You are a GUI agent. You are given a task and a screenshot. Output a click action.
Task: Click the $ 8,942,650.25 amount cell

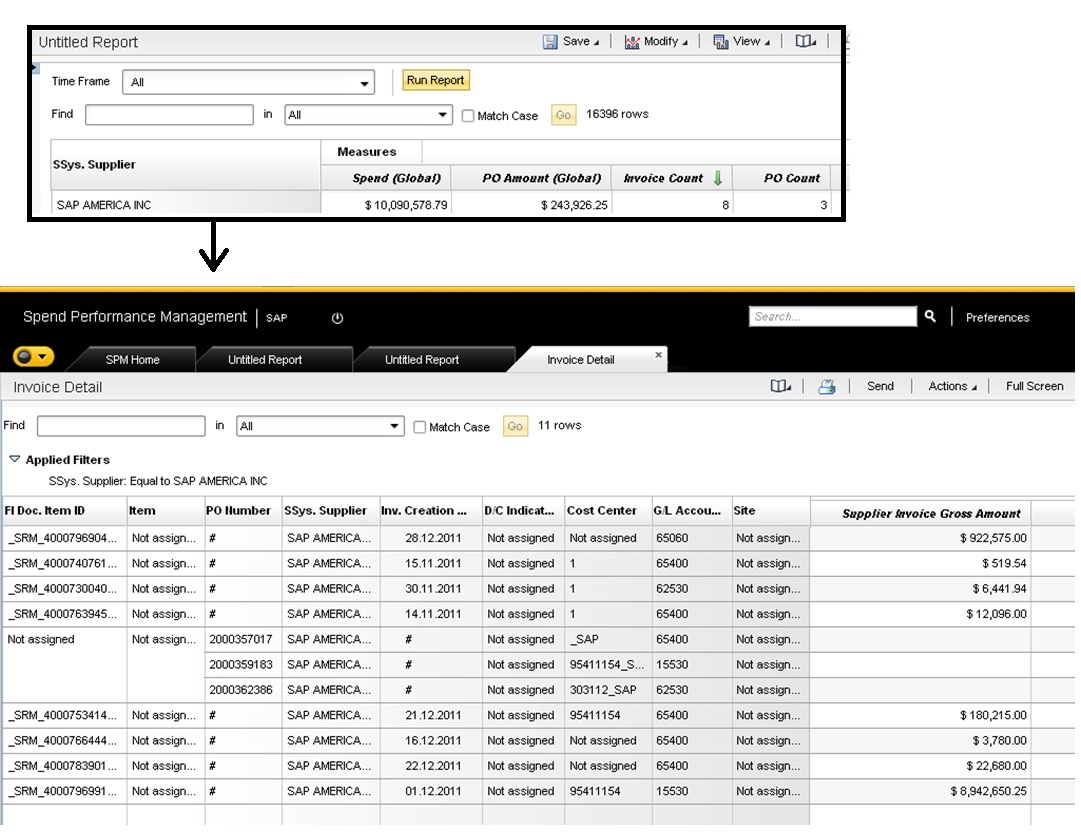(920, 791)
